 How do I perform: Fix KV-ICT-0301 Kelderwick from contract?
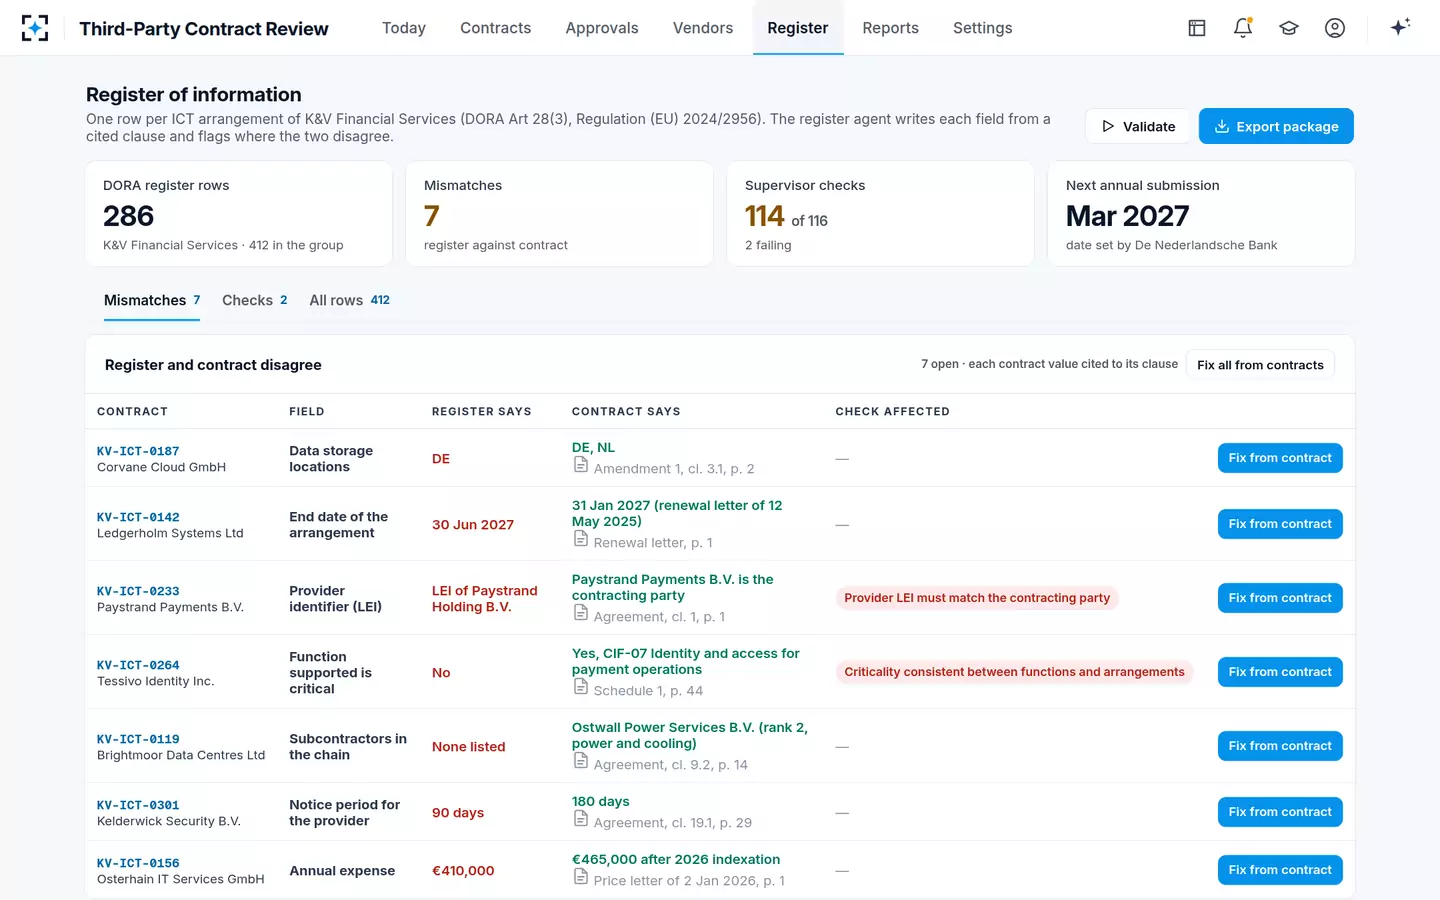(x=1280, y=812)
